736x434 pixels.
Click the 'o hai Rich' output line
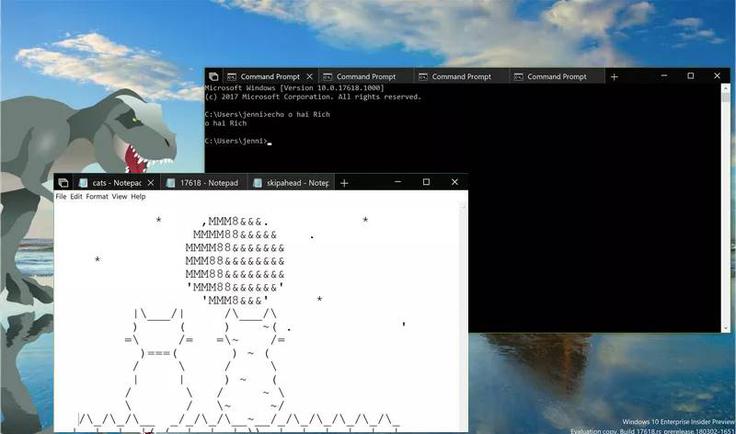click(x=226, y=123)
